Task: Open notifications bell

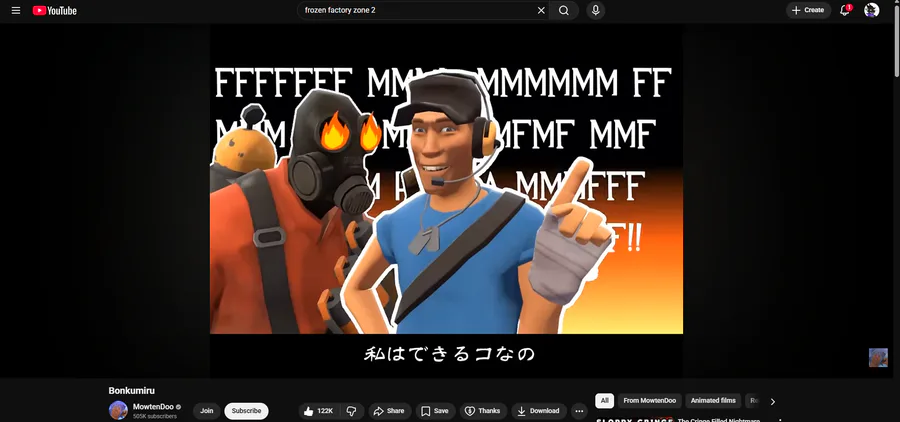Action: (x=844, y=10)
